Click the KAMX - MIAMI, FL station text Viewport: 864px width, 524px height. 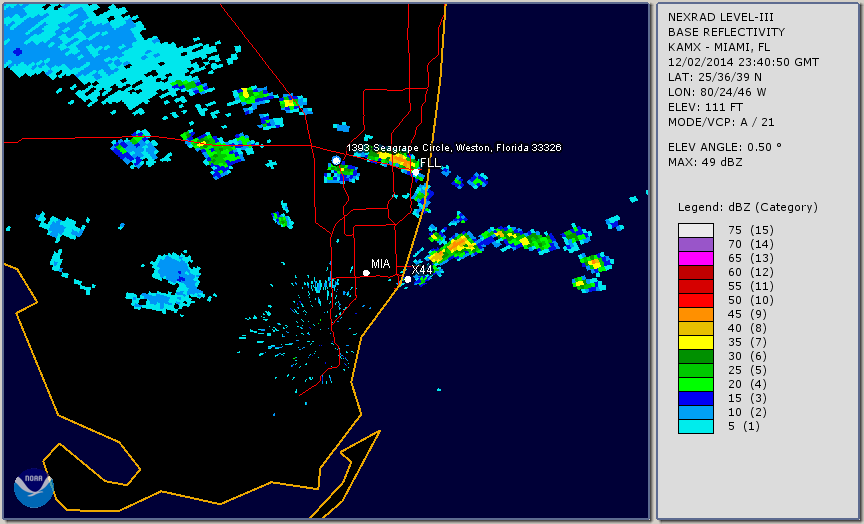coord(719,47)
